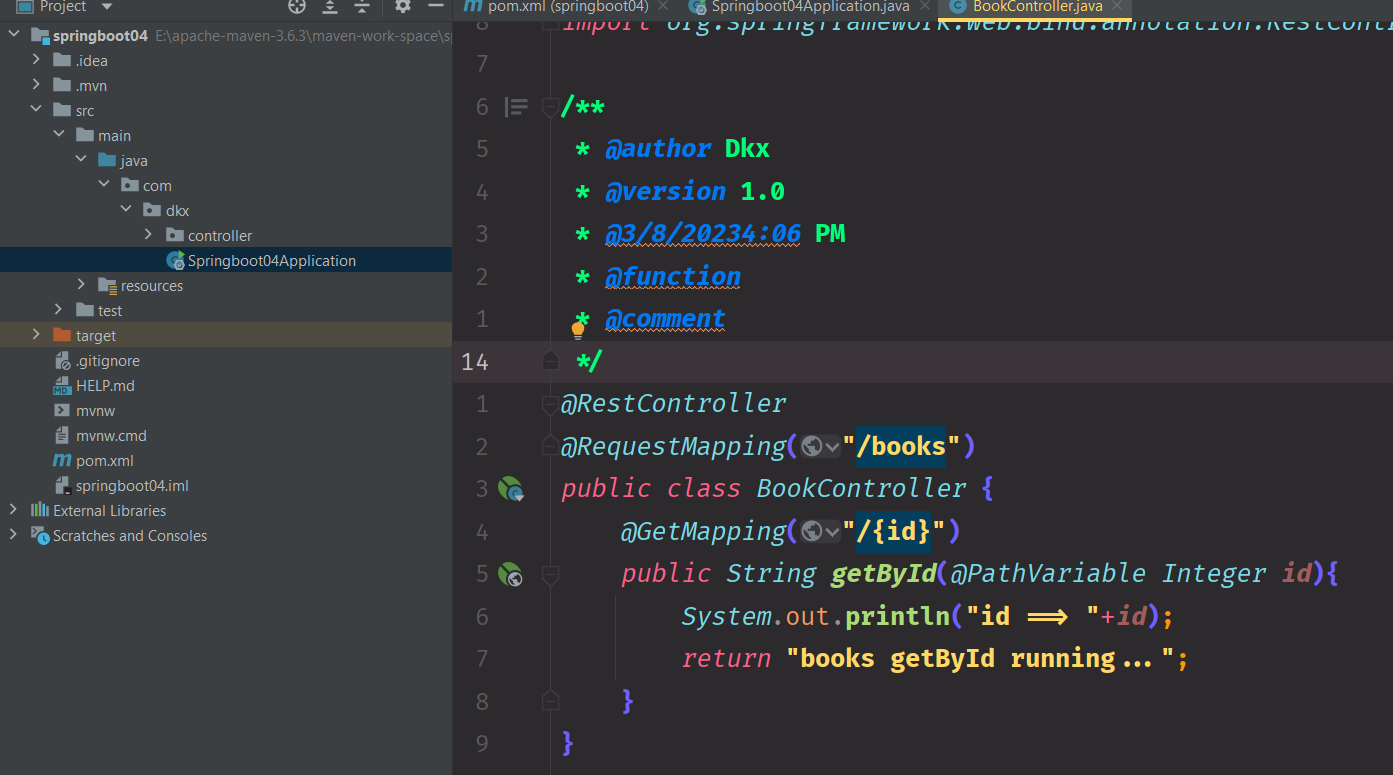Image resolution: width=1393 pixels, height=775 pixels.
Task: Expand the test folder chevron
Action: 59,311
